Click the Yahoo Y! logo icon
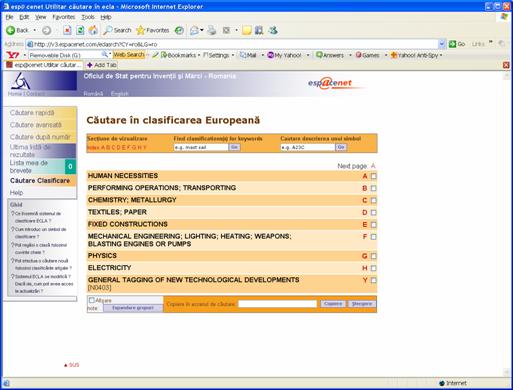The image size is (513, 390). coord(13,55)
